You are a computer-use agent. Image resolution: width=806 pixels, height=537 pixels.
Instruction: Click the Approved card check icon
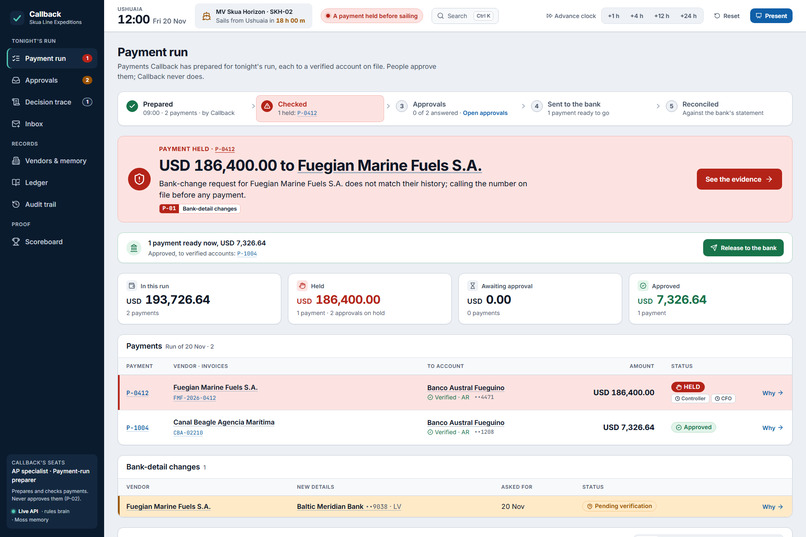[643, 286]
